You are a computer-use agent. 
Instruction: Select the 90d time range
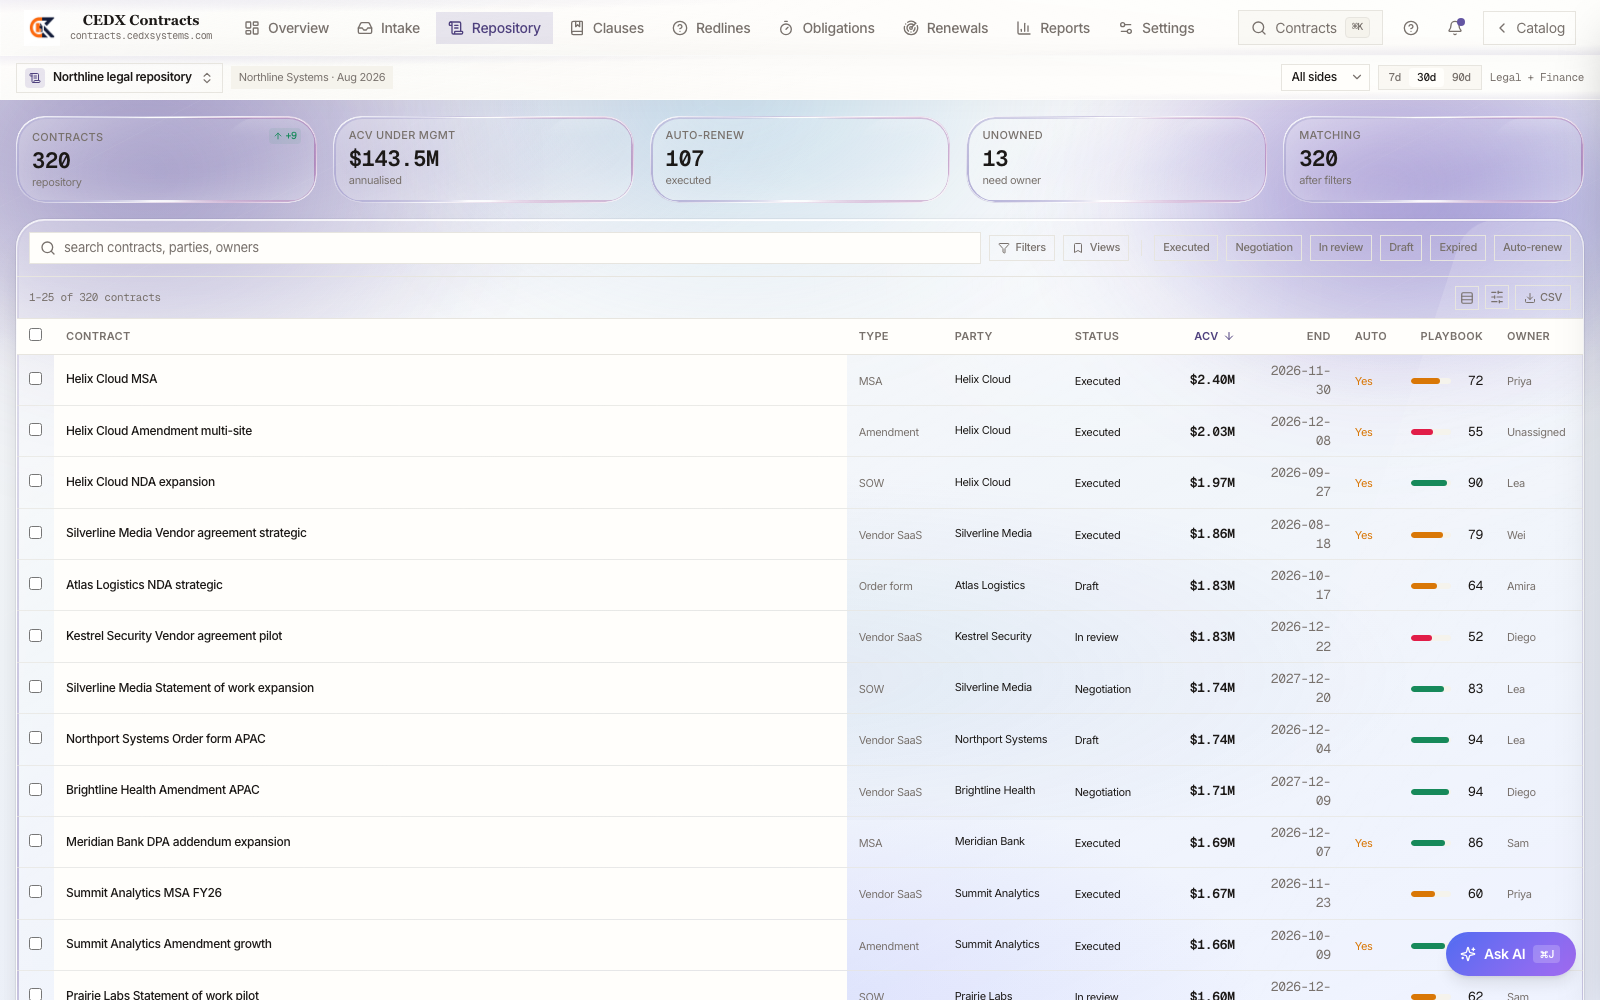(1461, 77)
